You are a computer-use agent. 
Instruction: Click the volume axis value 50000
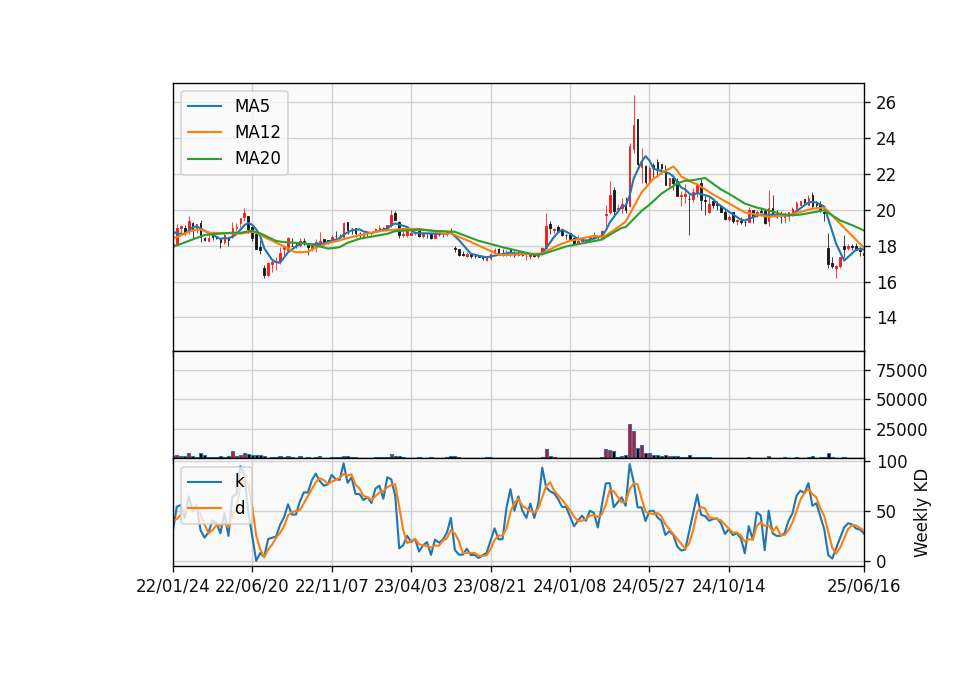(x=902, y=400)
